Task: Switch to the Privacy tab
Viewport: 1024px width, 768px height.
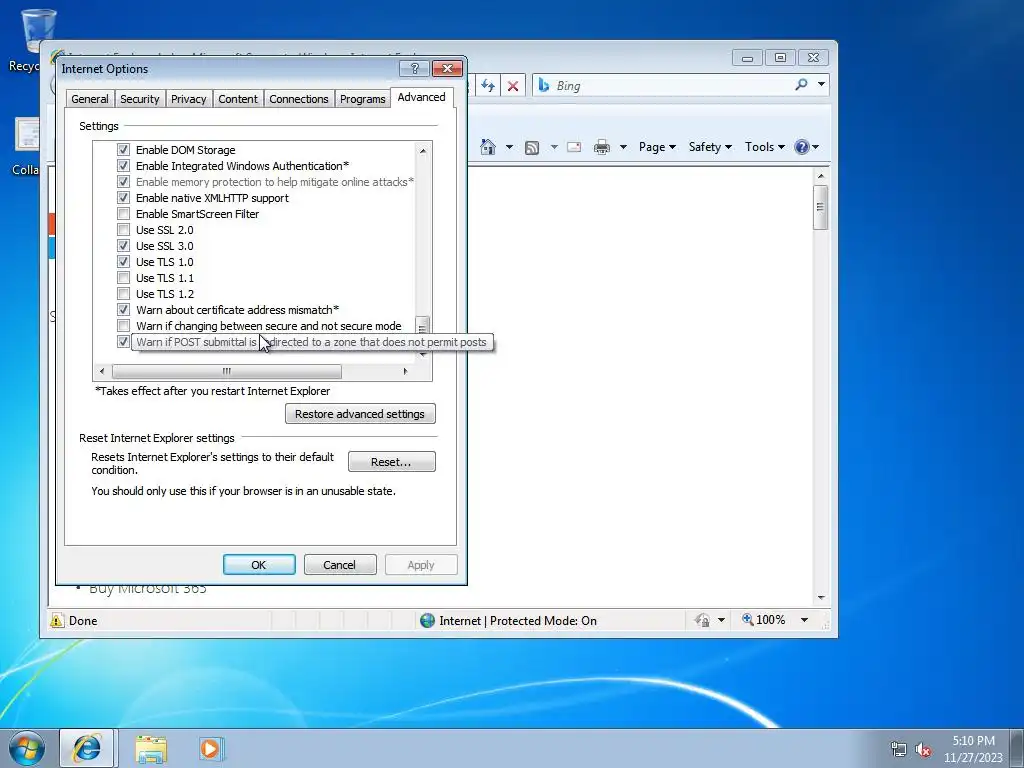Action: (x=189, y=99)
